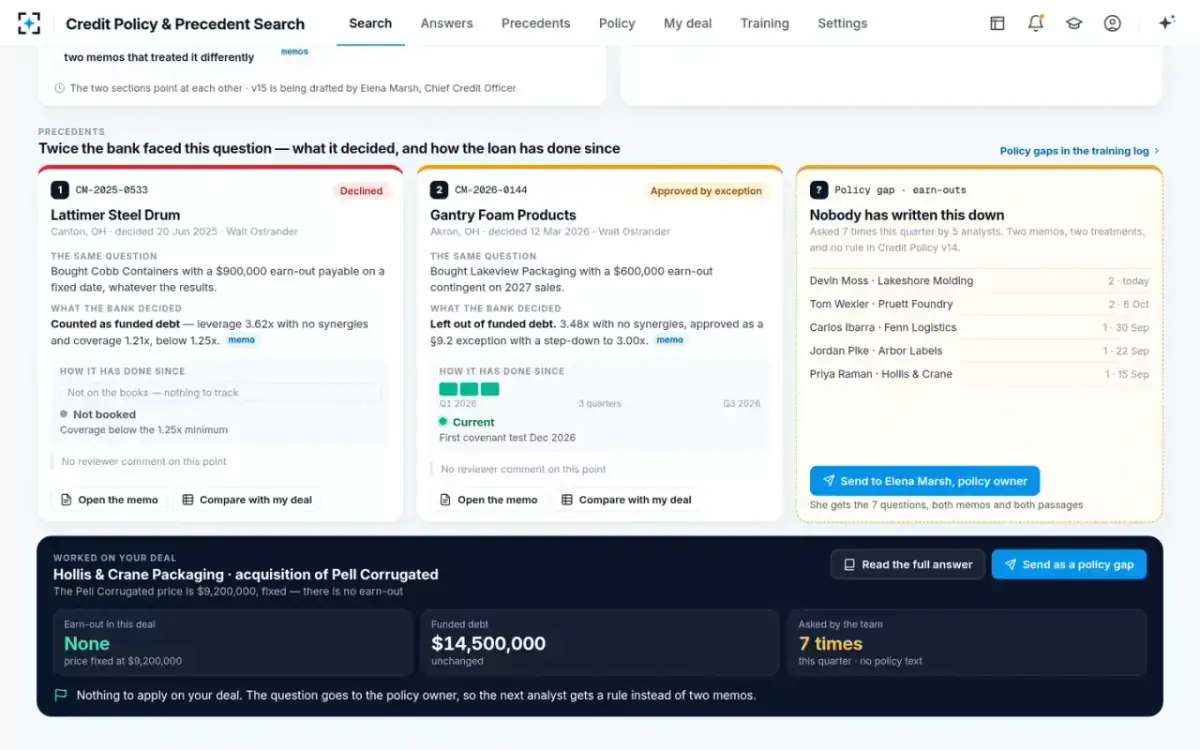This screenshot has width=1200, height=750.
Task: Click the Approved by exception badge
Action: (706, 191)
